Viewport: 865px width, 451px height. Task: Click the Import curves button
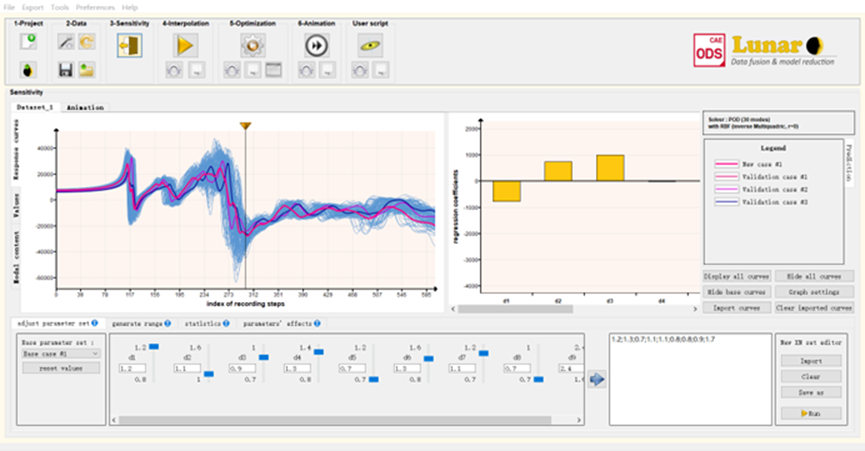tap(736, 308)
